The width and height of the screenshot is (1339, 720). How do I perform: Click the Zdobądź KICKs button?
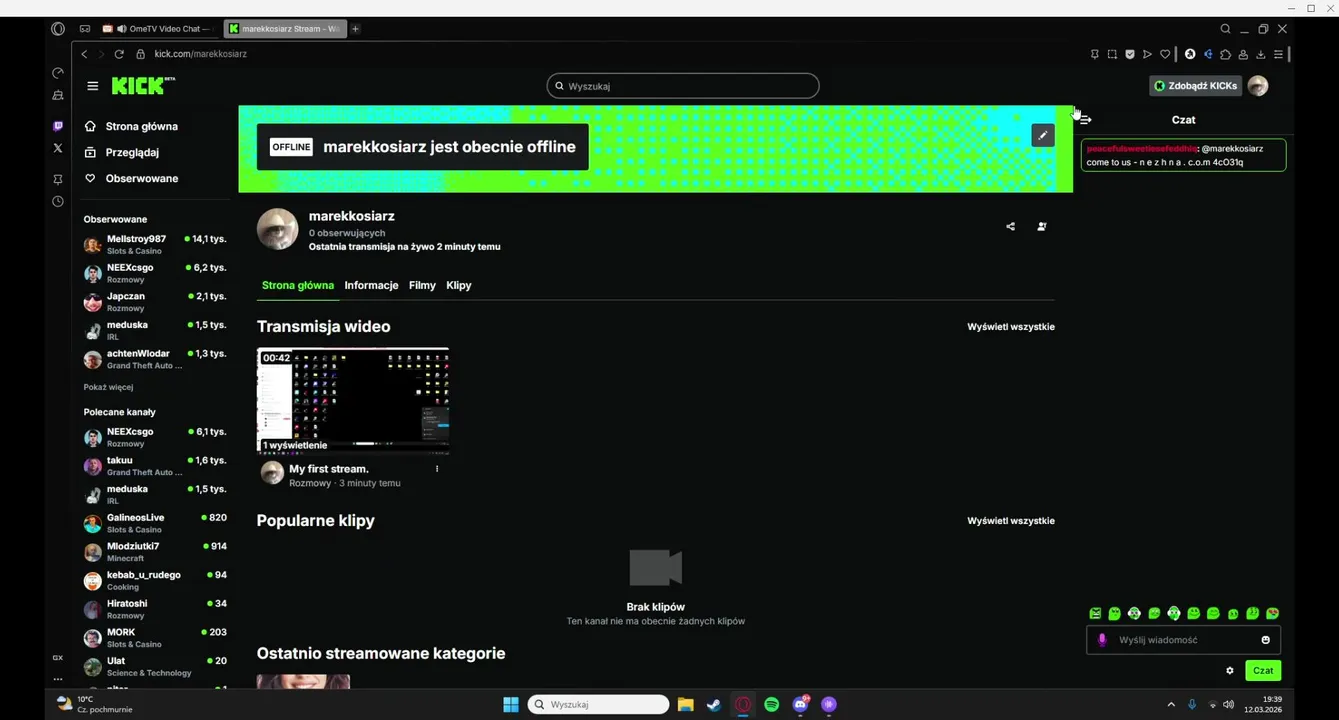click(x=1196, y=86)
